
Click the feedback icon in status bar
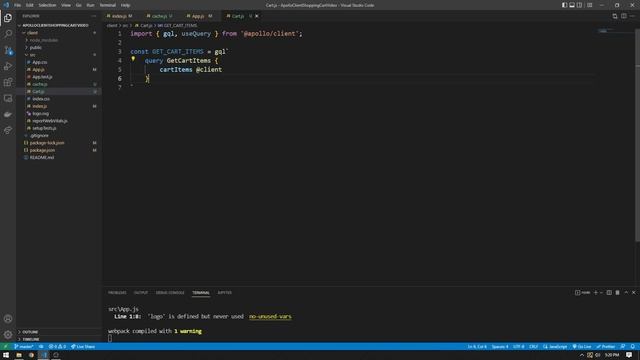(623, 347)
